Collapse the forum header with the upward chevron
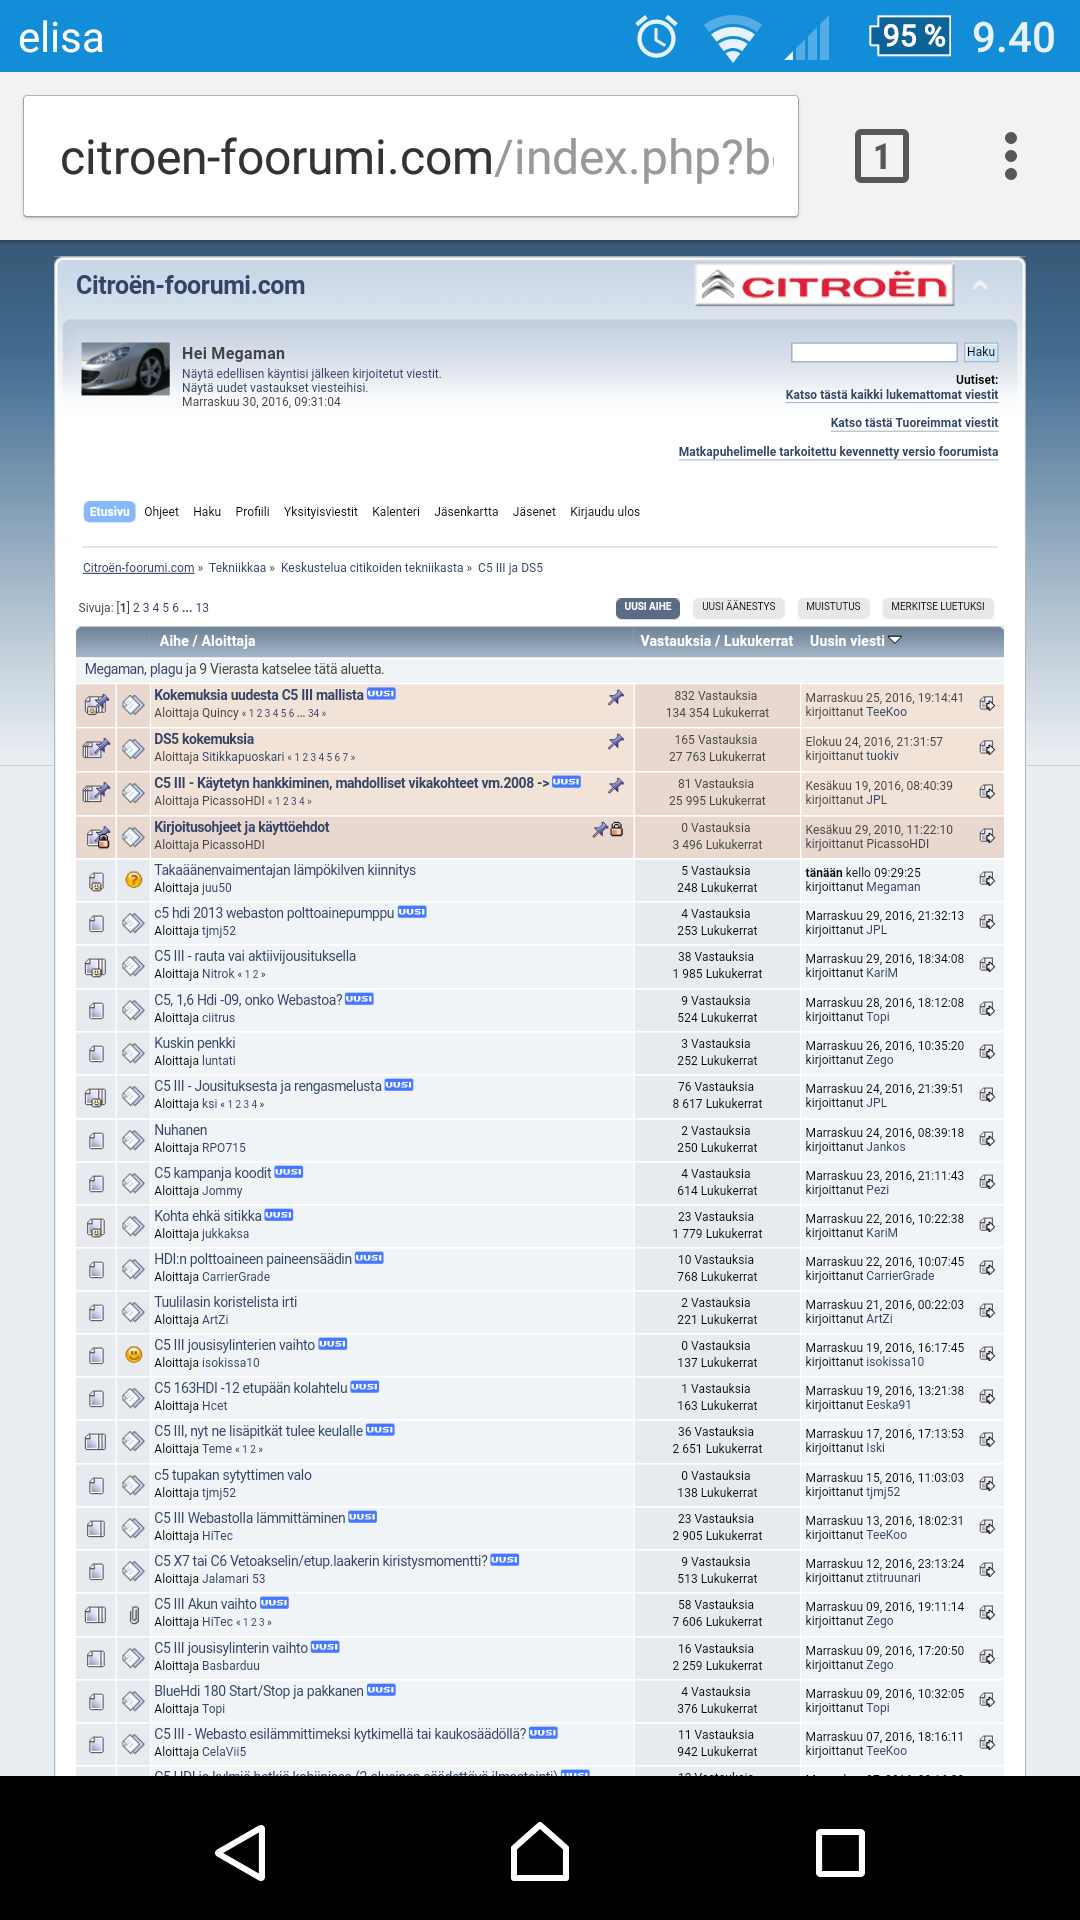 click(980, 286)
